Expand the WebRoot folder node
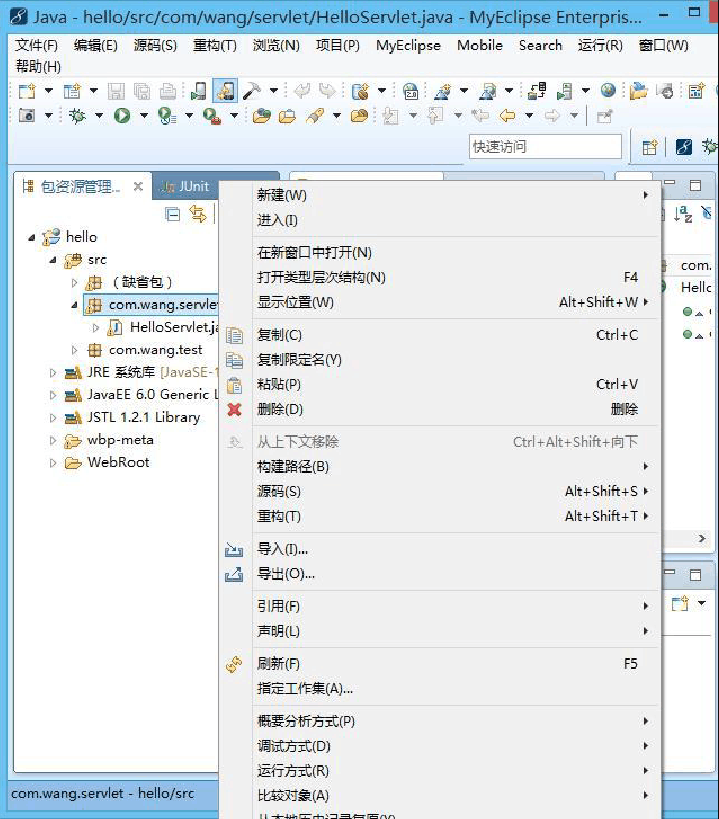The height and width of the screenshot is (819, 719). pyautogui.click(x=53, y=463)
